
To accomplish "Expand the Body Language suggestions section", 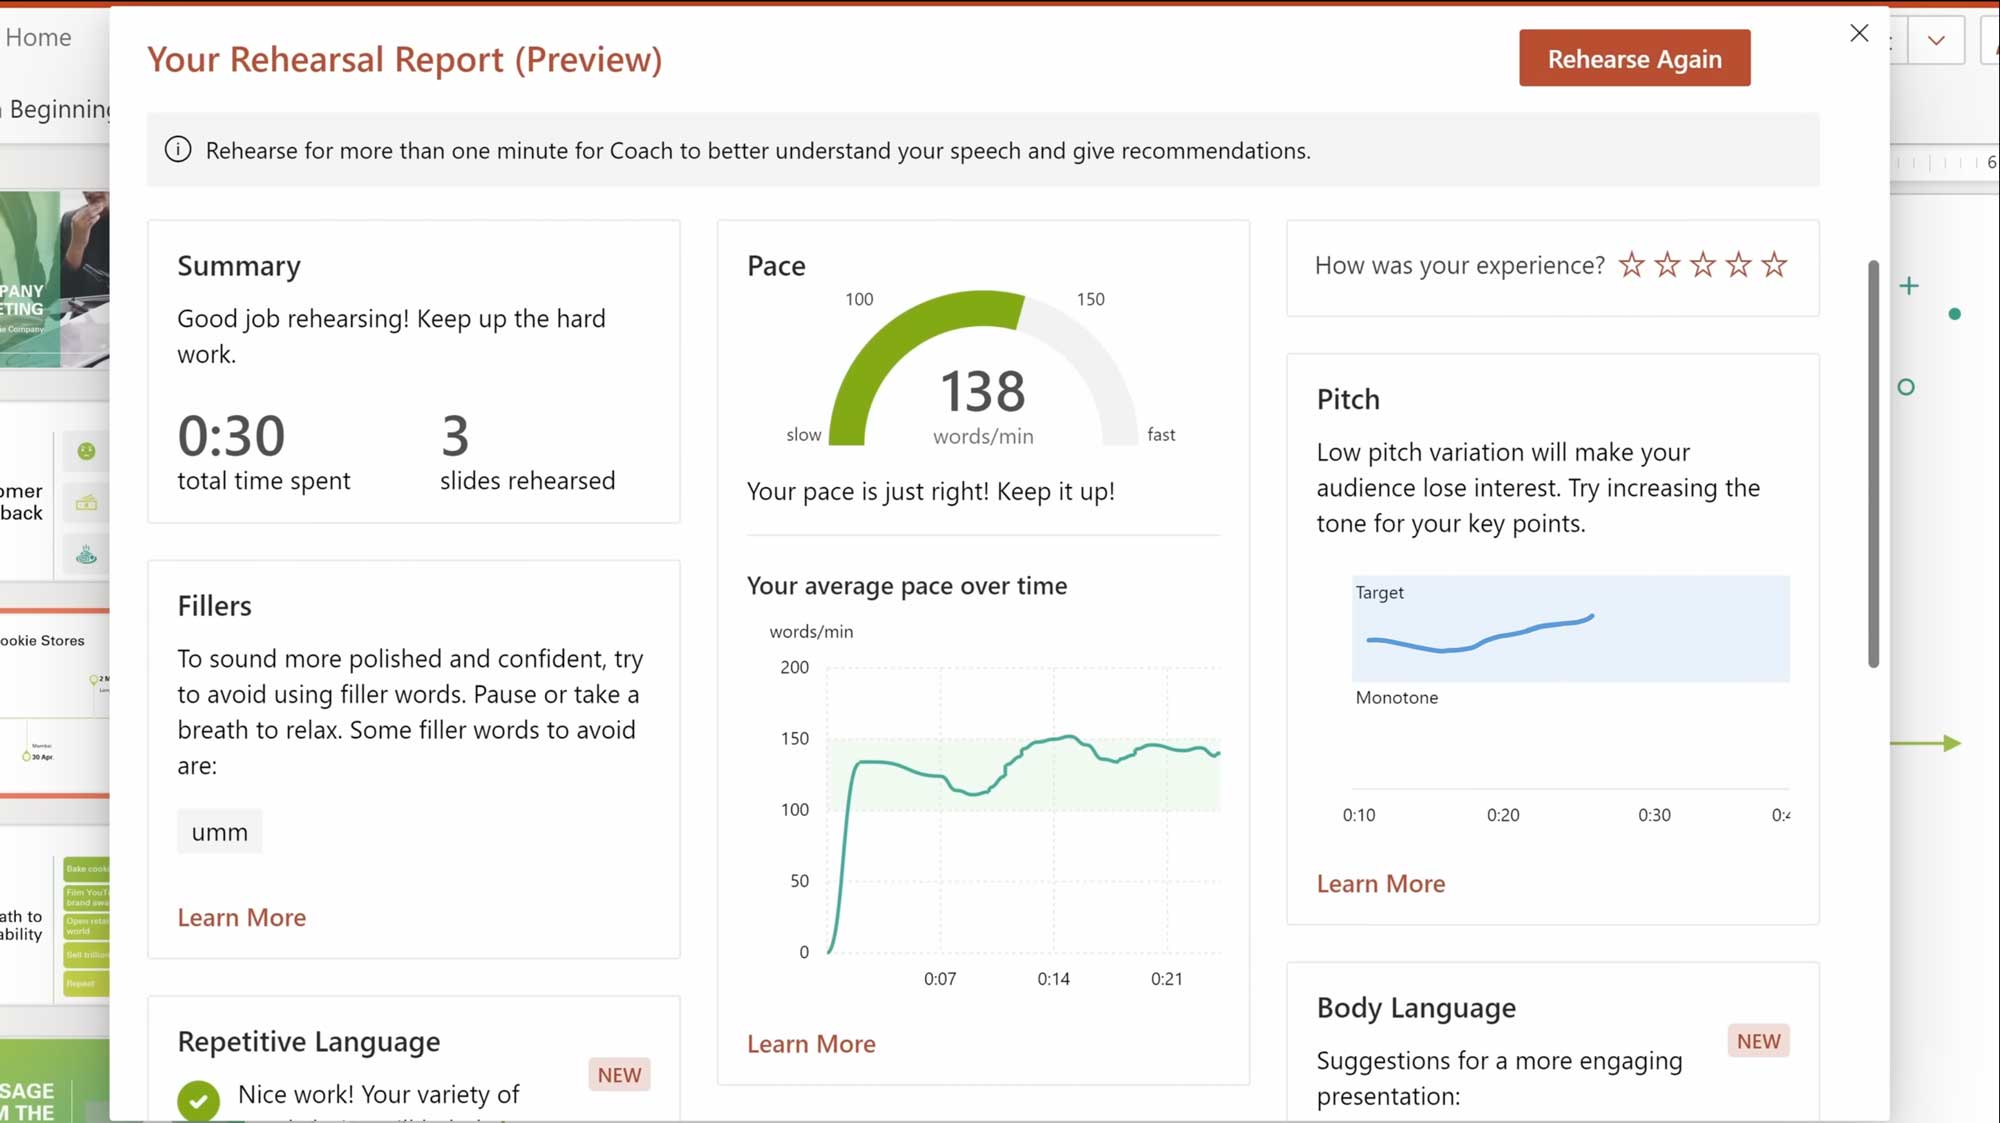I will click(1415, 1006).
